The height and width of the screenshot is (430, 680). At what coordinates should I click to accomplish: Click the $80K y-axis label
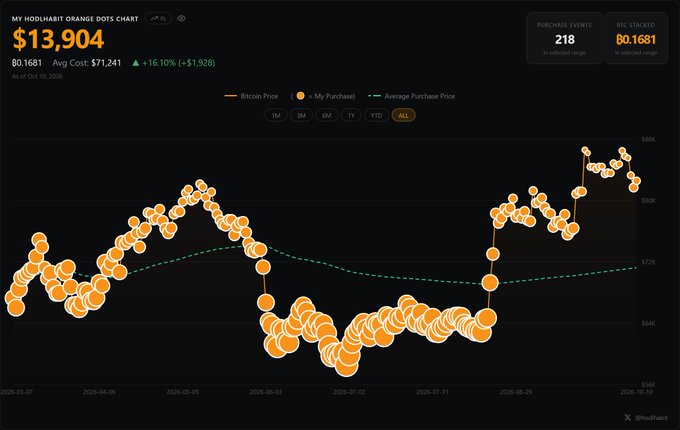point(648,200)
